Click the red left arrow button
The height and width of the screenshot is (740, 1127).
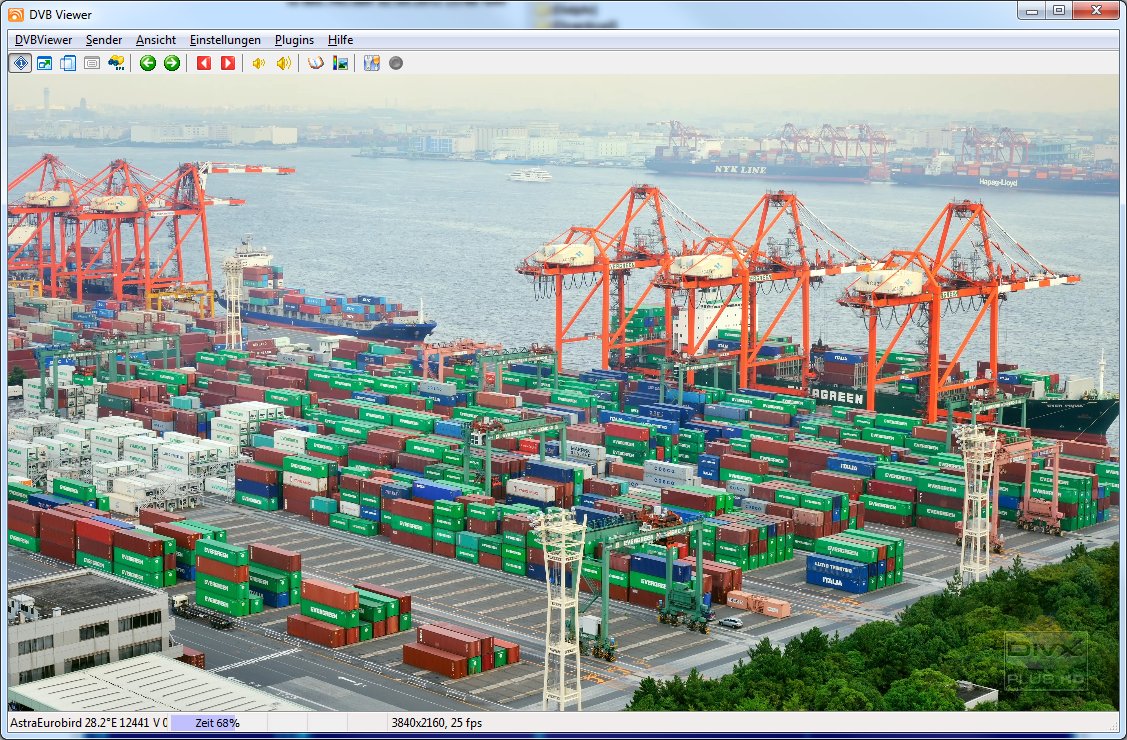(204, 63)
